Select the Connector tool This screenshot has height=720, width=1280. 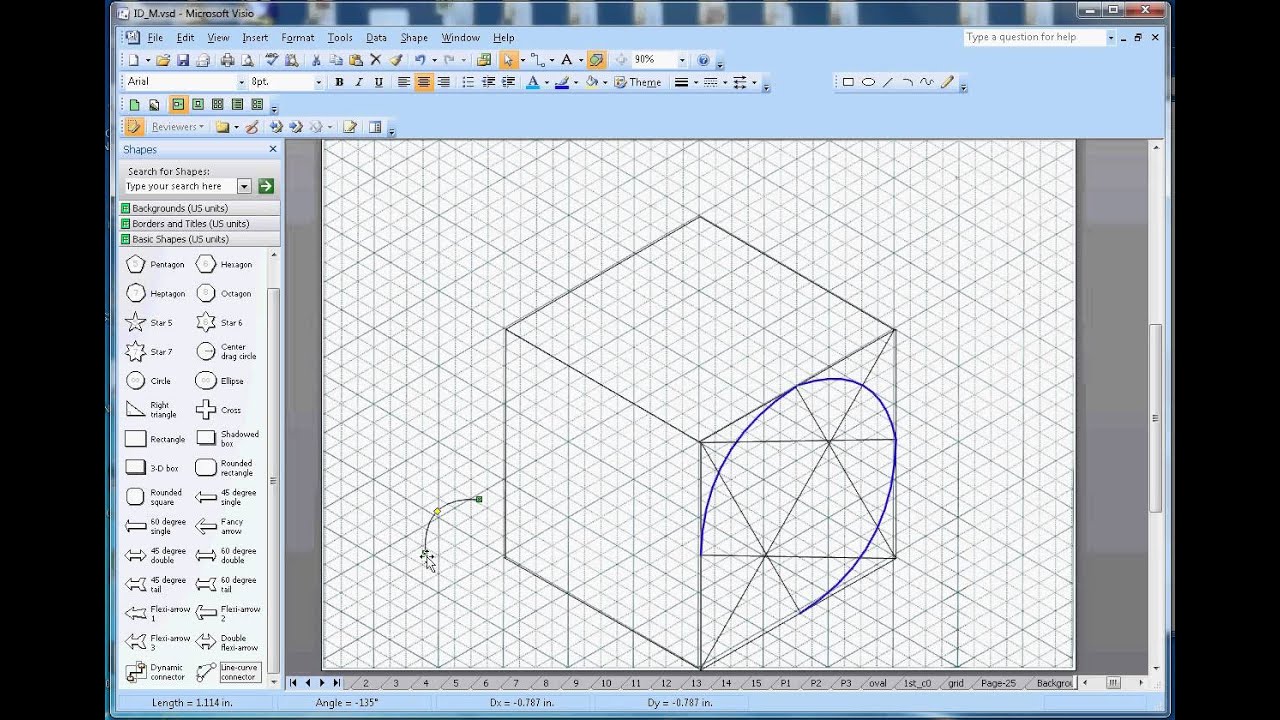pyautogui.click(x=536, y=60)
